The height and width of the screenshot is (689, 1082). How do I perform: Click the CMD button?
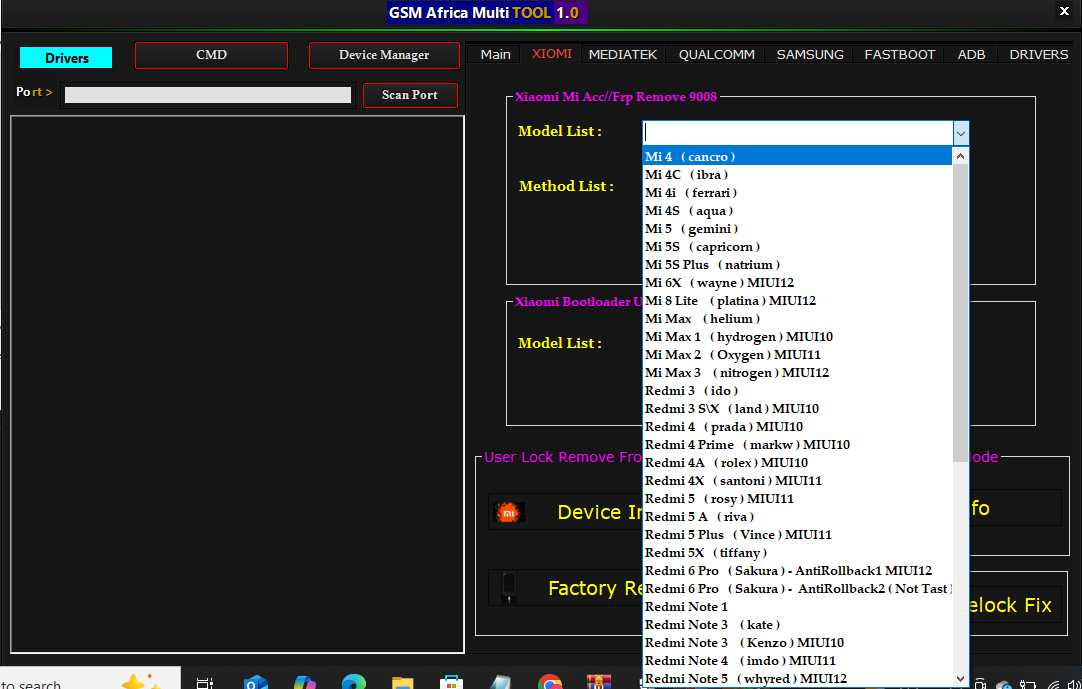pos(211,55)
